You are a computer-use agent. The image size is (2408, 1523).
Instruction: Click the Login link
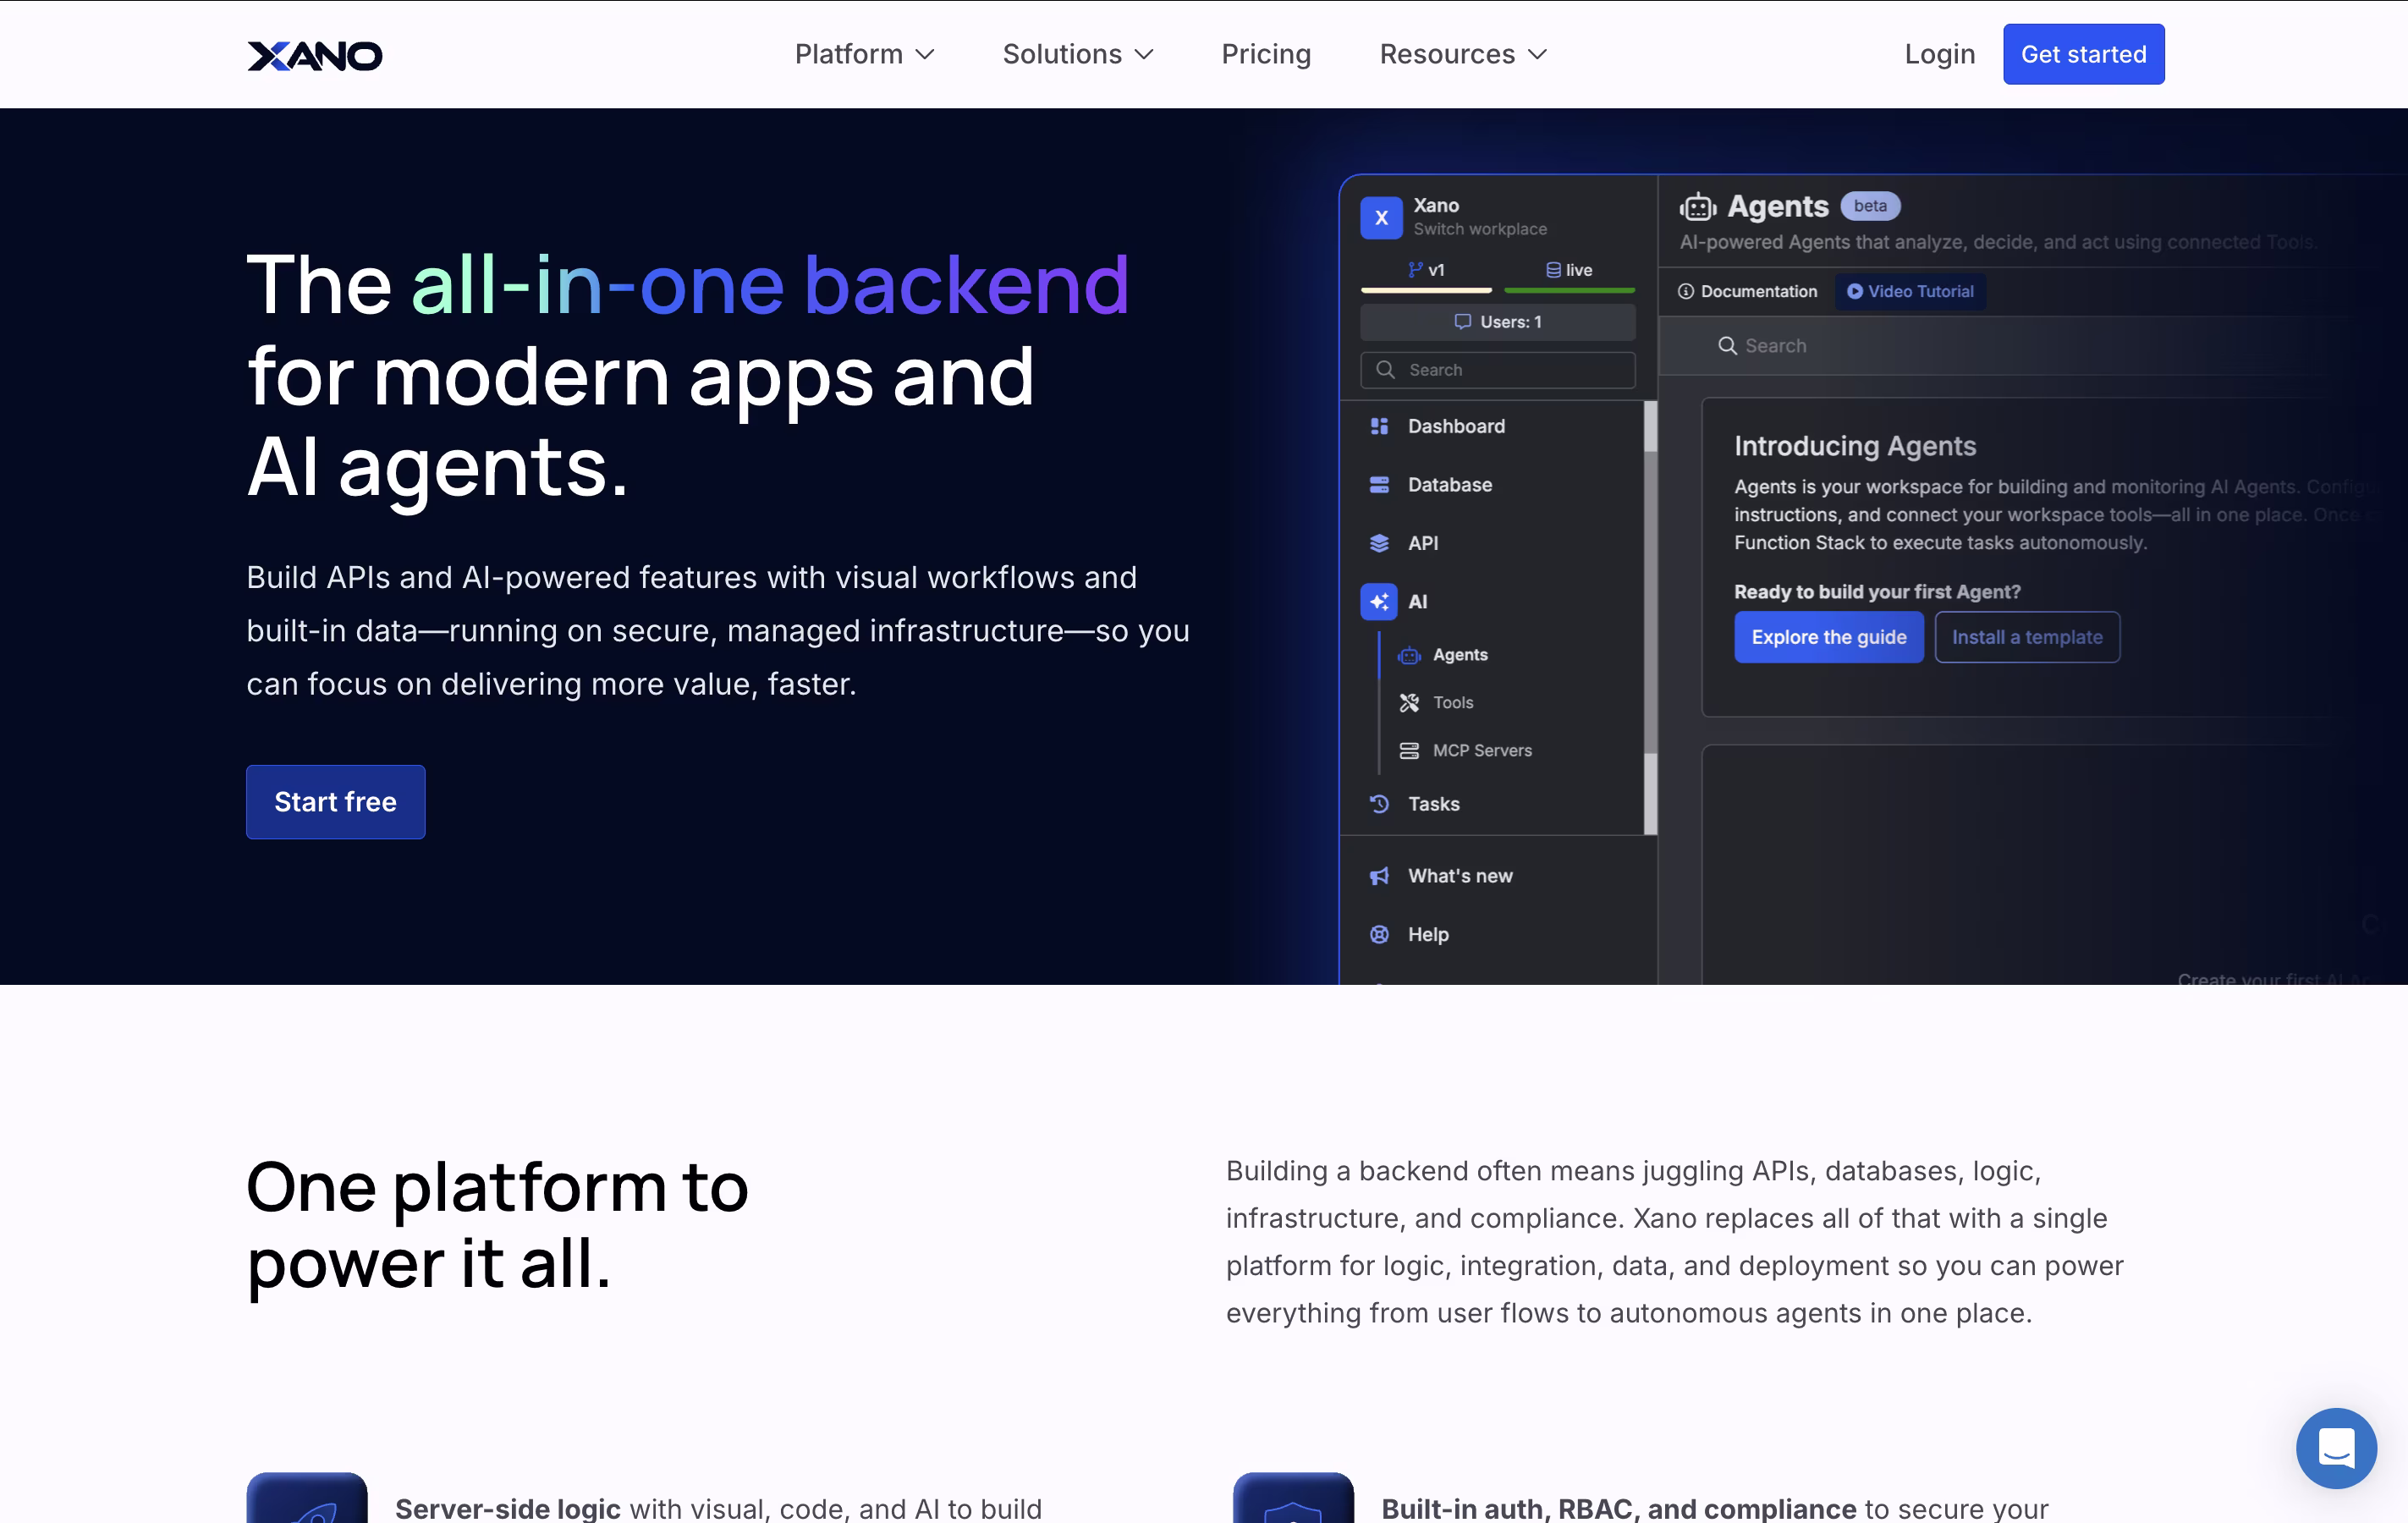1939,54
